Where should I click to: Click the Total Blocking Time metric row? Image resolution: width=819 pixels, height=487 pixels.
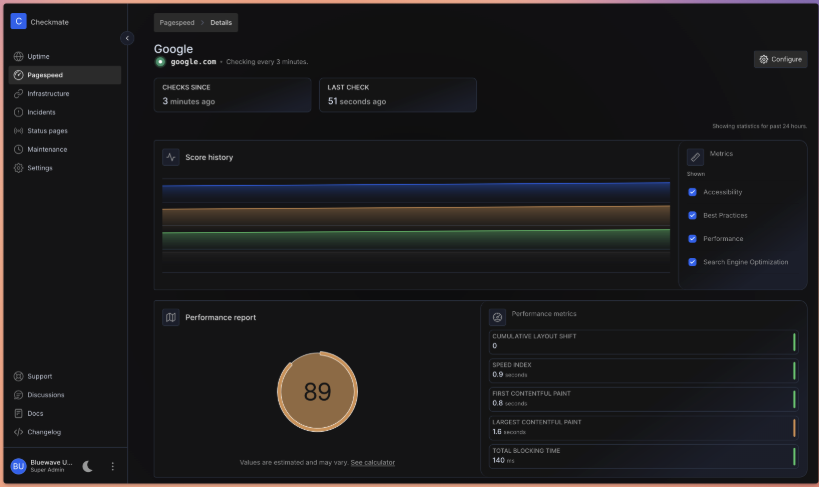pyautogui.click(x=644, y=456)
